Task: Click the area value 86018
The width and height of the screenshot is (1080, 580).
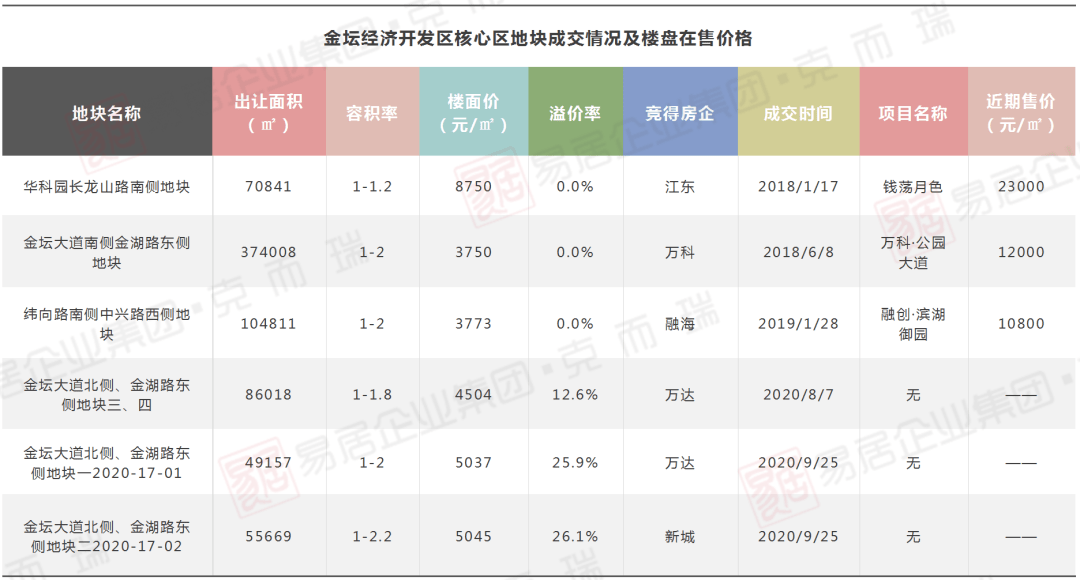Action: click(269, 395)
